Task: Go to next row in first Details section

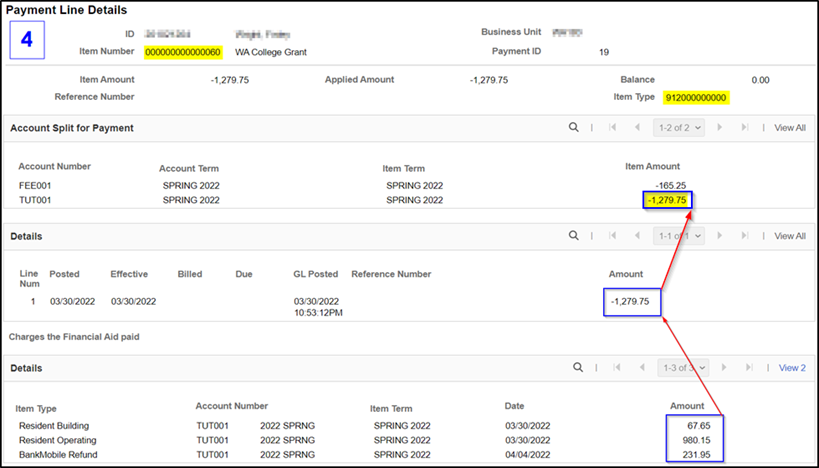Action: 722,236
